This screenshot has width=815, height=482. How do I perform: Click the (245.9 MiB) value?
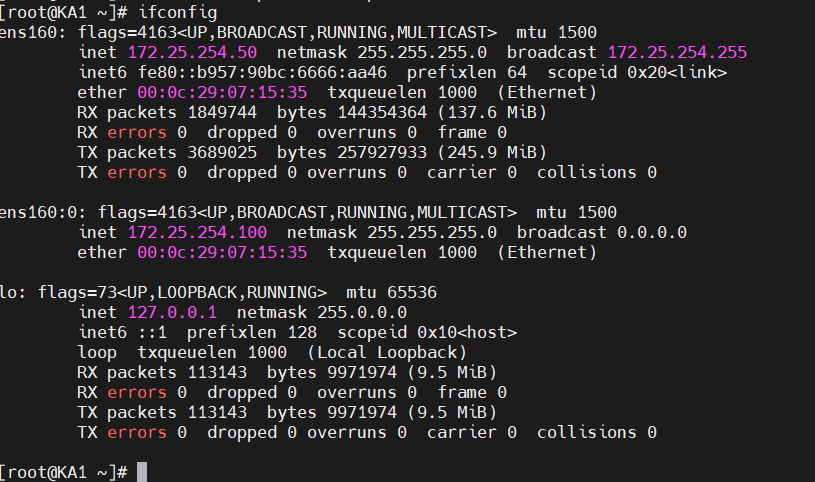(492, 152)
